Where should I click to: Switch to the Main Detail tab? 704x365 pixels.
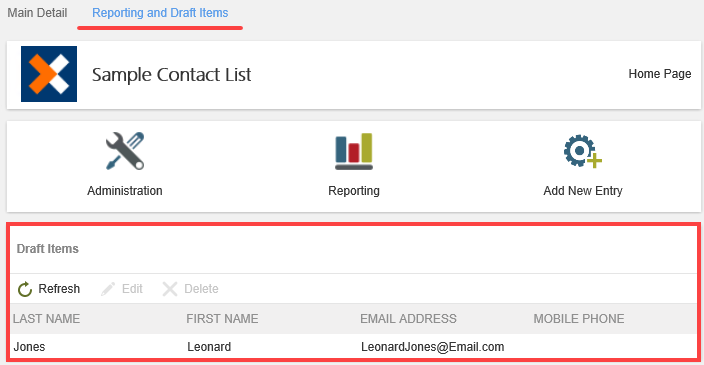[x=37, y=13]
